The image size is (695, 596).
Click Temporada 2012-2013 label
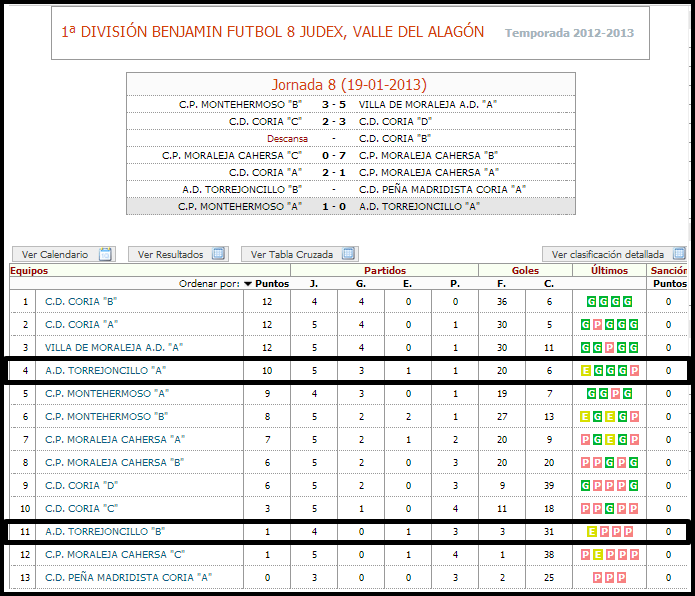pyautogui.click(x=570, y=33)
